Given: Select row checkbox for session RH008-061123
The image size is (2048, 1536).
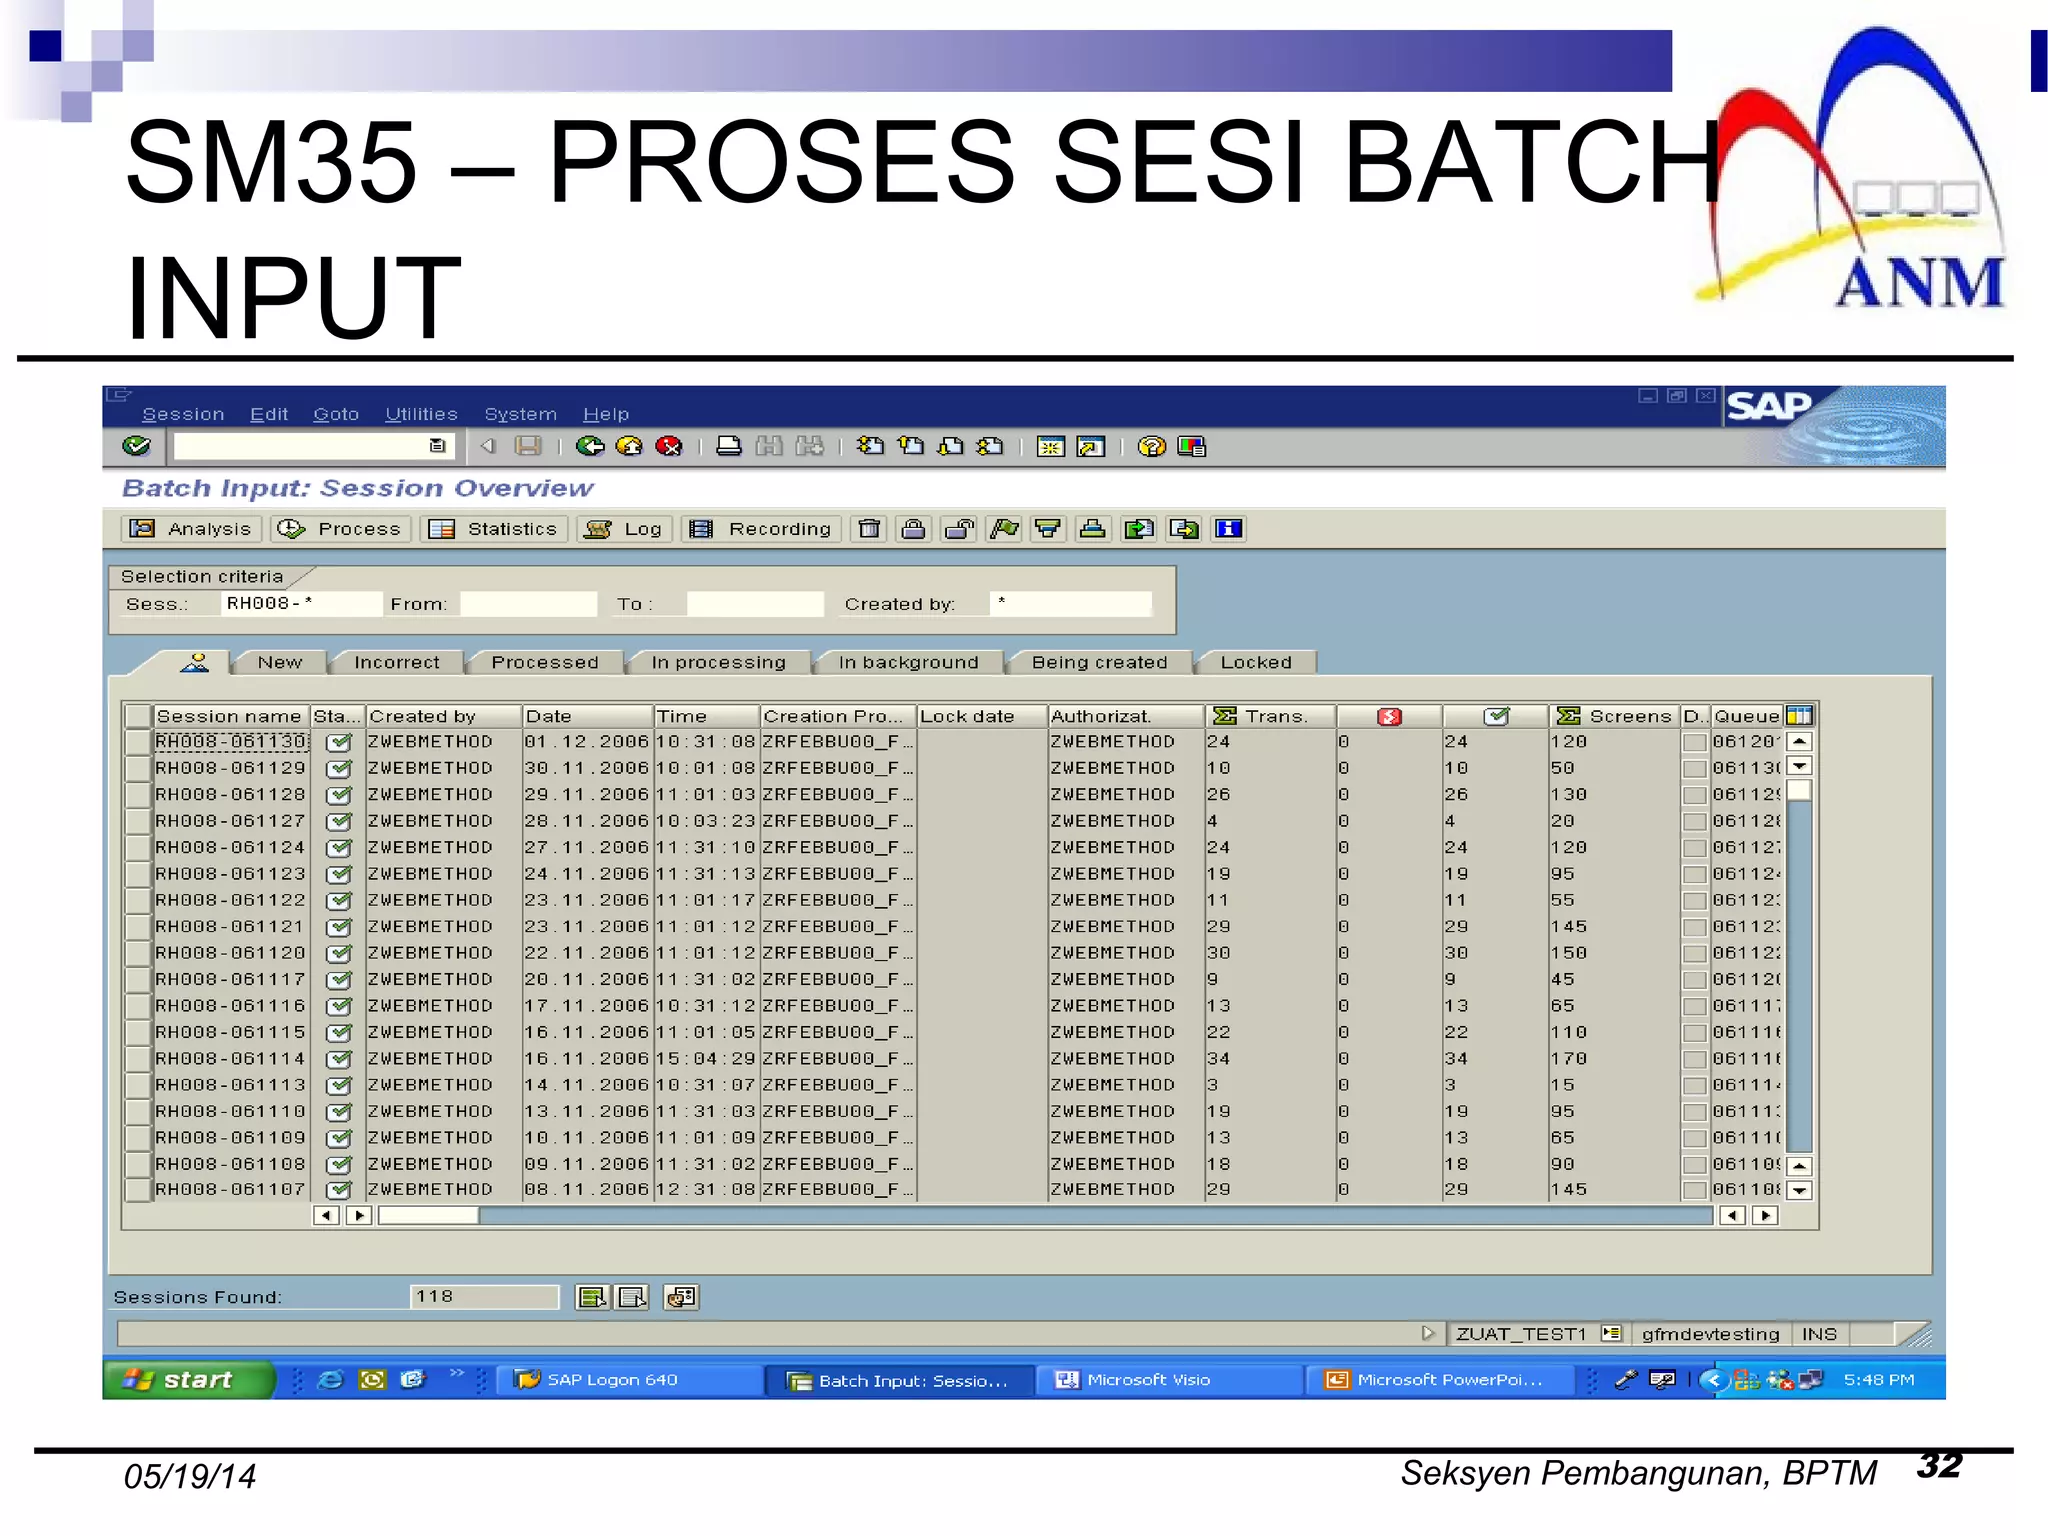Looking at the screenshot, I should pos(138,874).
